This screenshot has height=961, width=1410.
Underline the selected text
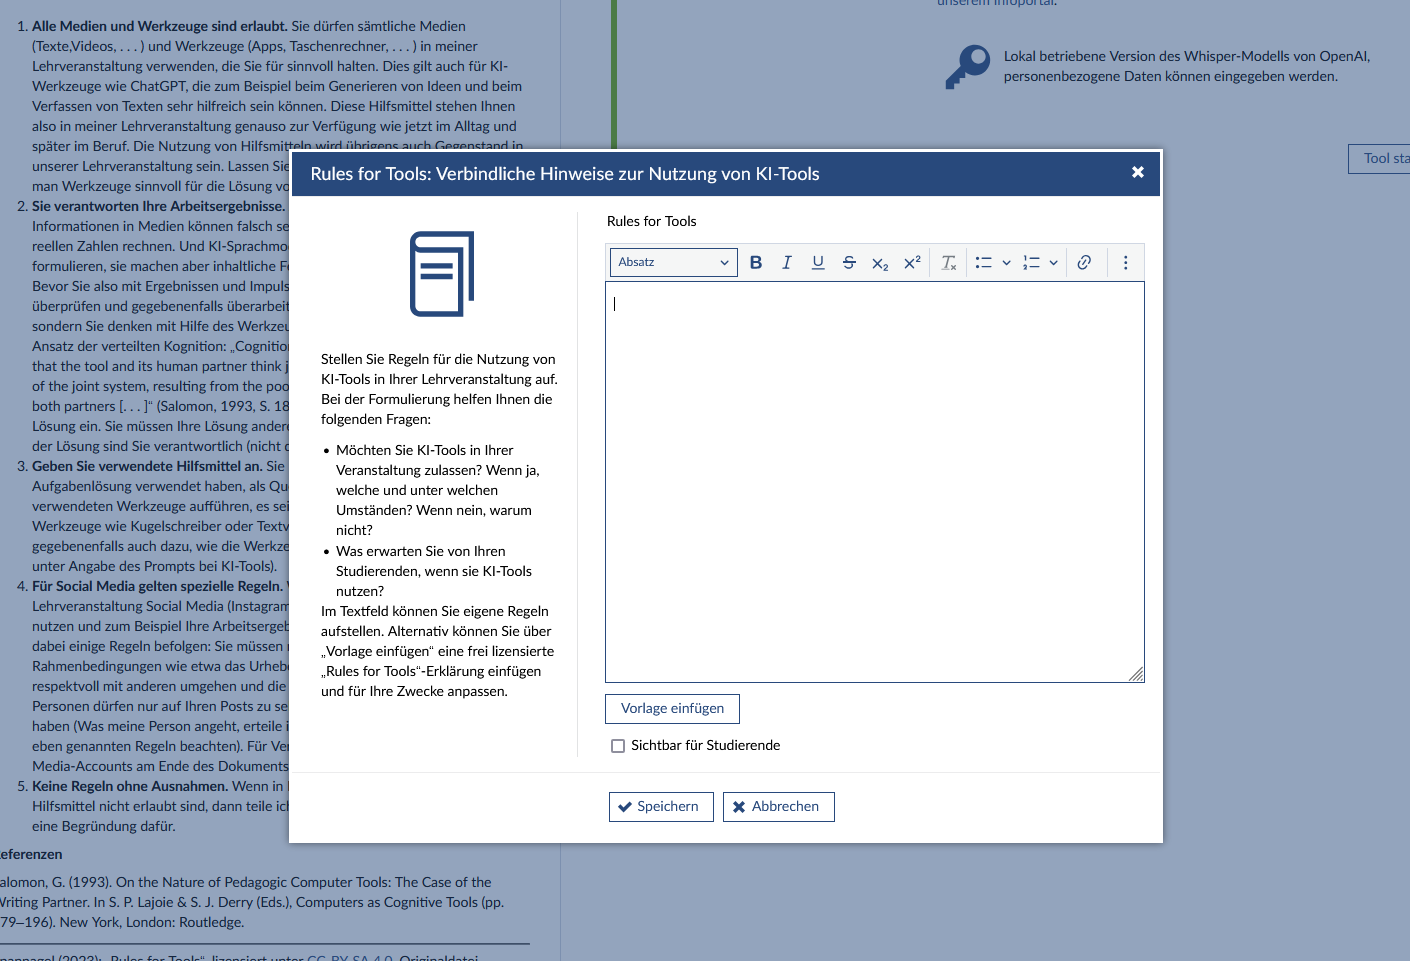pos(818,262)
